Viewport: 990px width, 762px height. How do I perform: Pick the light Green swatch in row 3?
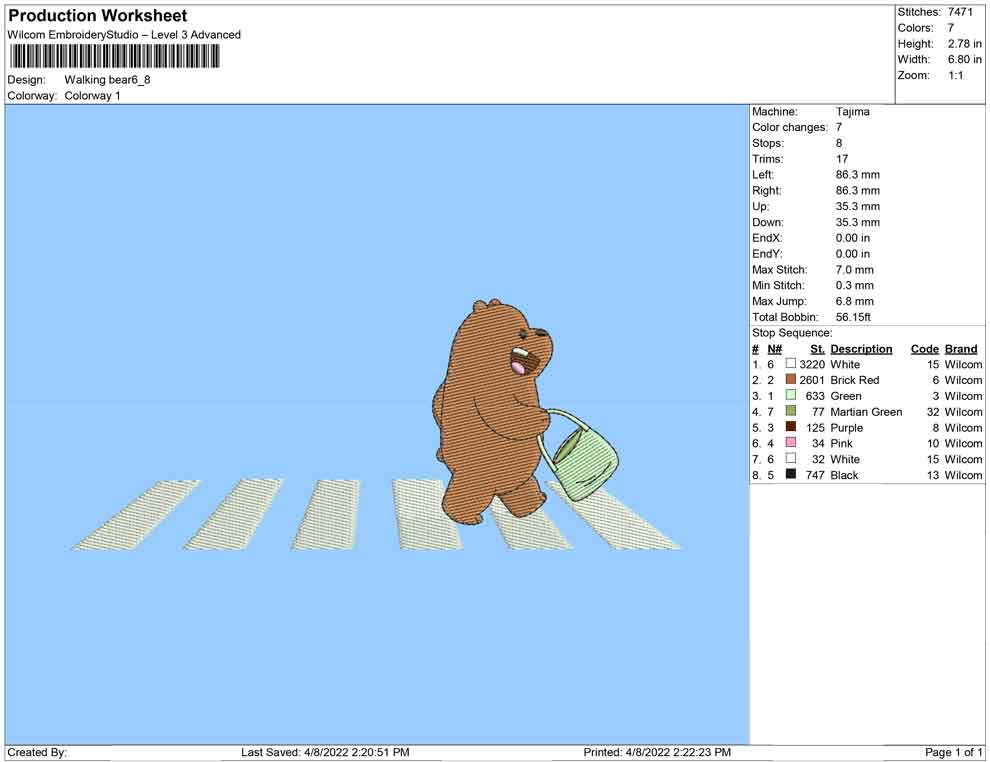tap(790, 396)
